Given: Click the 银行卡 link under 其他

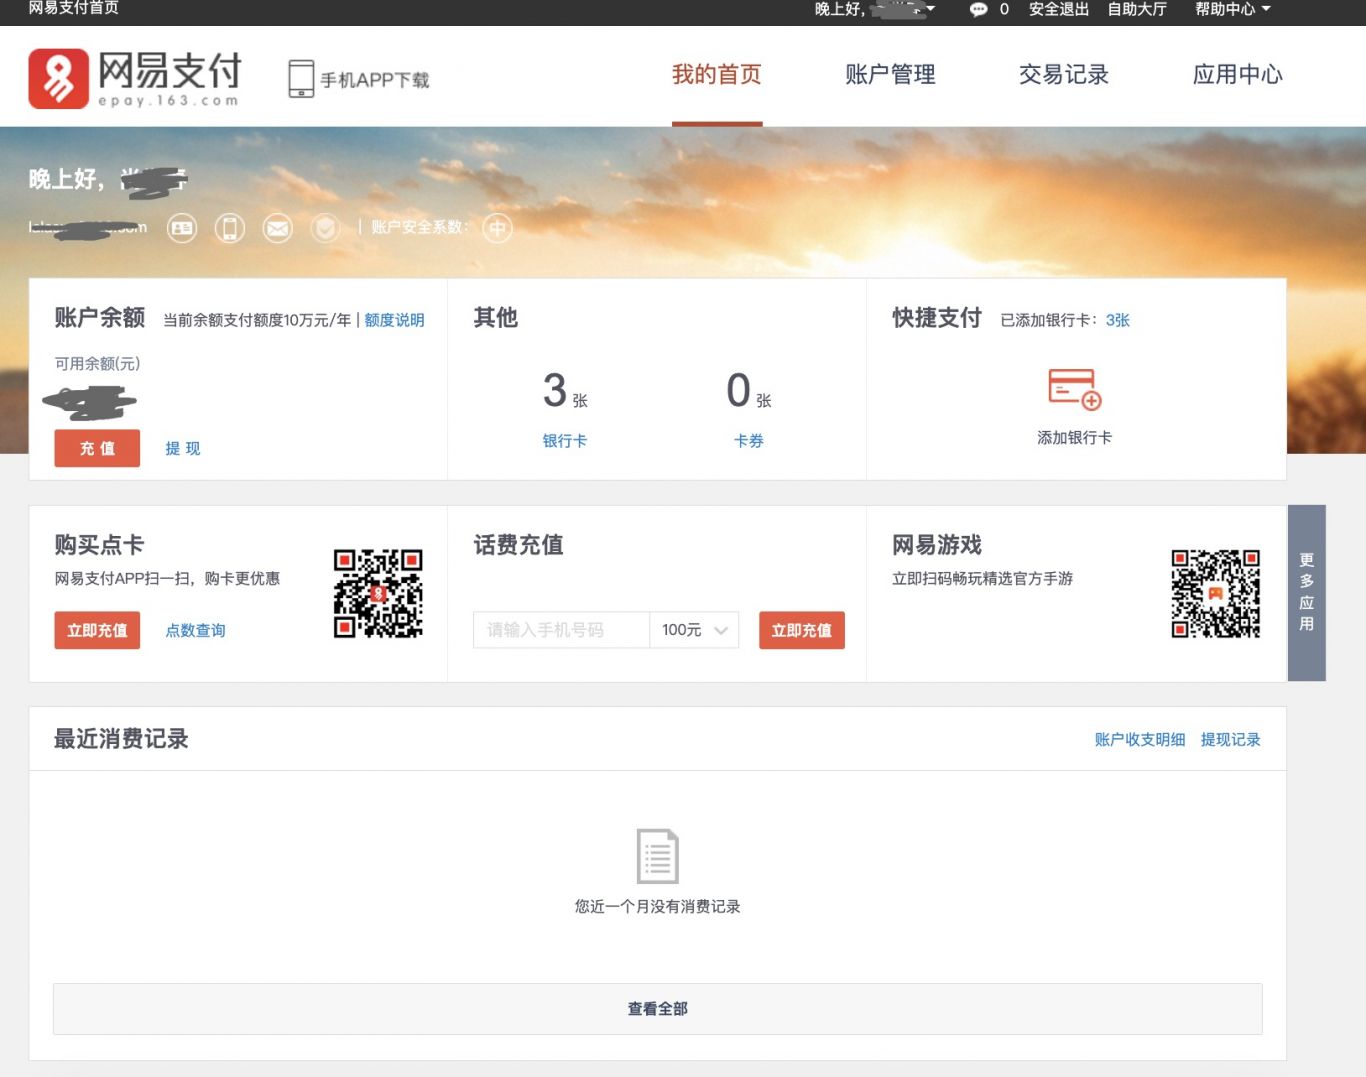Looking at the screenshot, I should click(565, 441).
